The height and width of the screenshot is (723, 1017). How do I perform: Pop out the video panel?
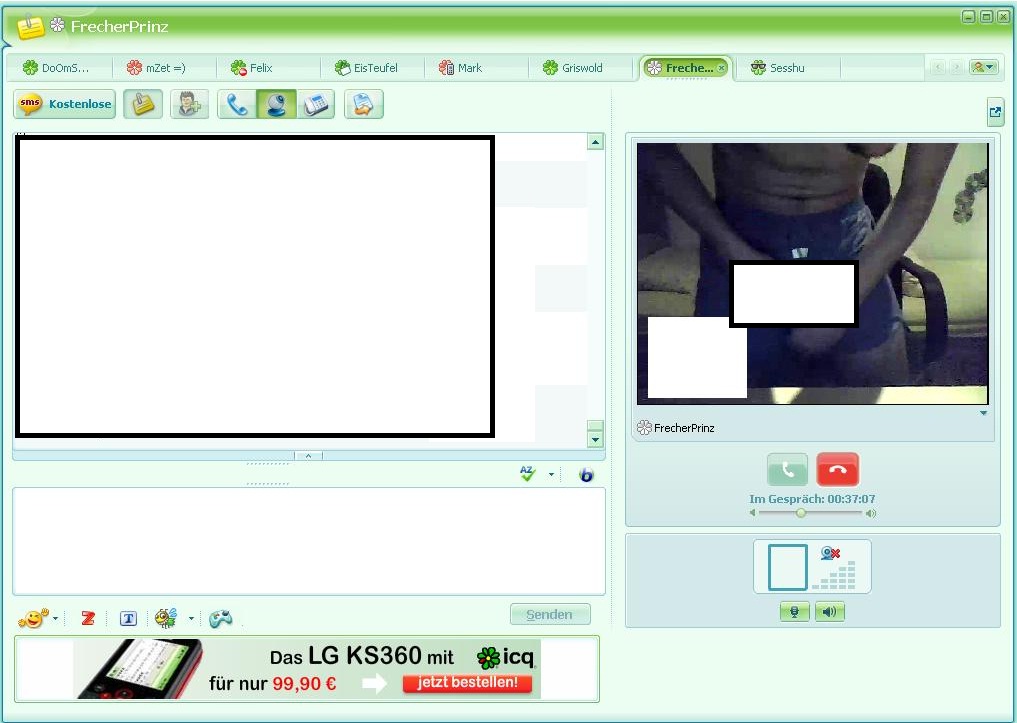[995, 112]
